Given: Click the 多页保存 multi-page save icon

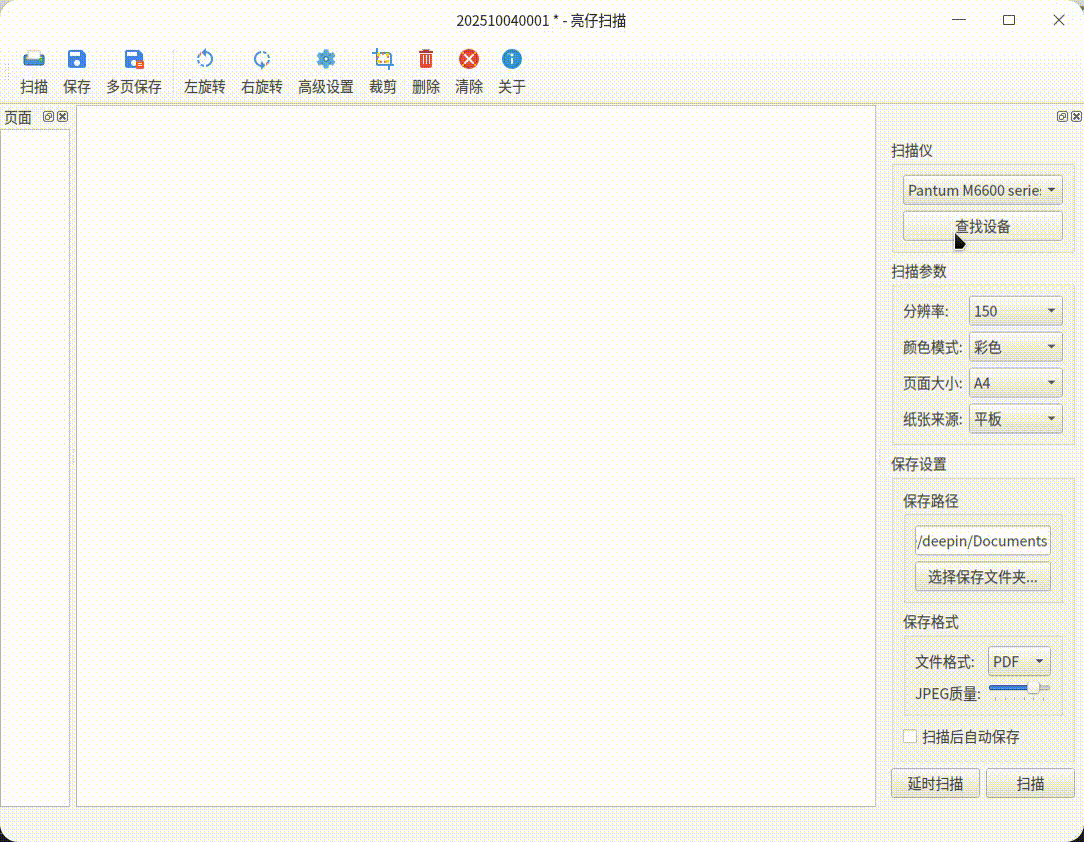Looking at the screenshot, I should (134, 60).
